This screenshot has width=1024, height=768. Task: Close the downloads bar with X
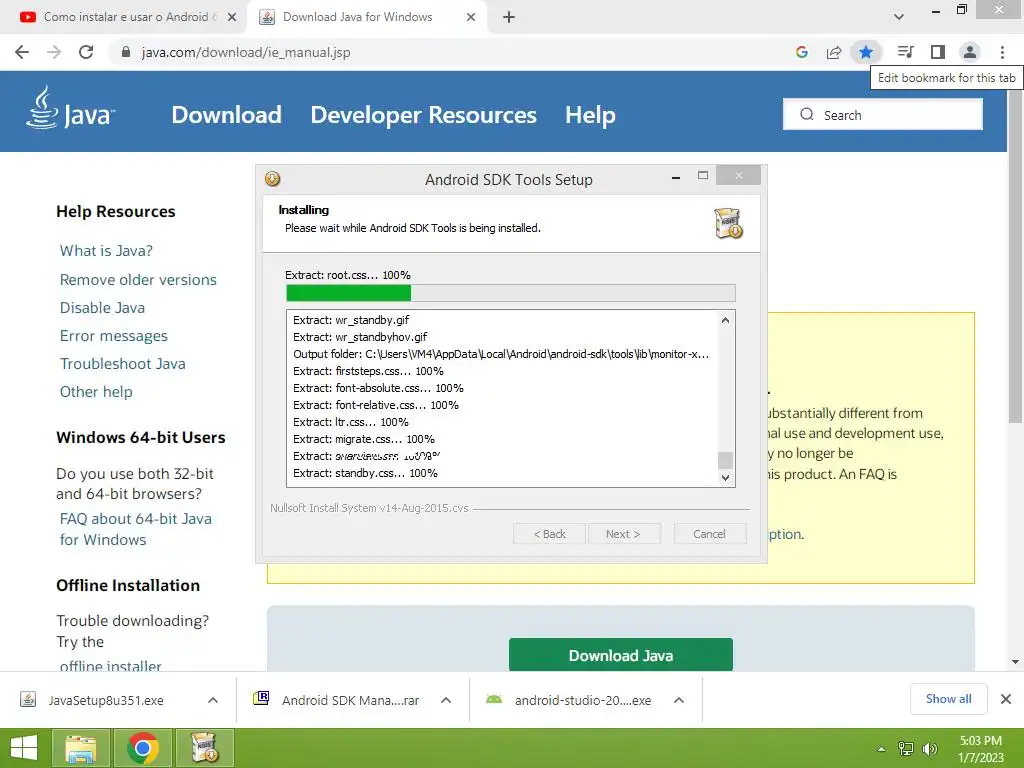(1006, 699)
